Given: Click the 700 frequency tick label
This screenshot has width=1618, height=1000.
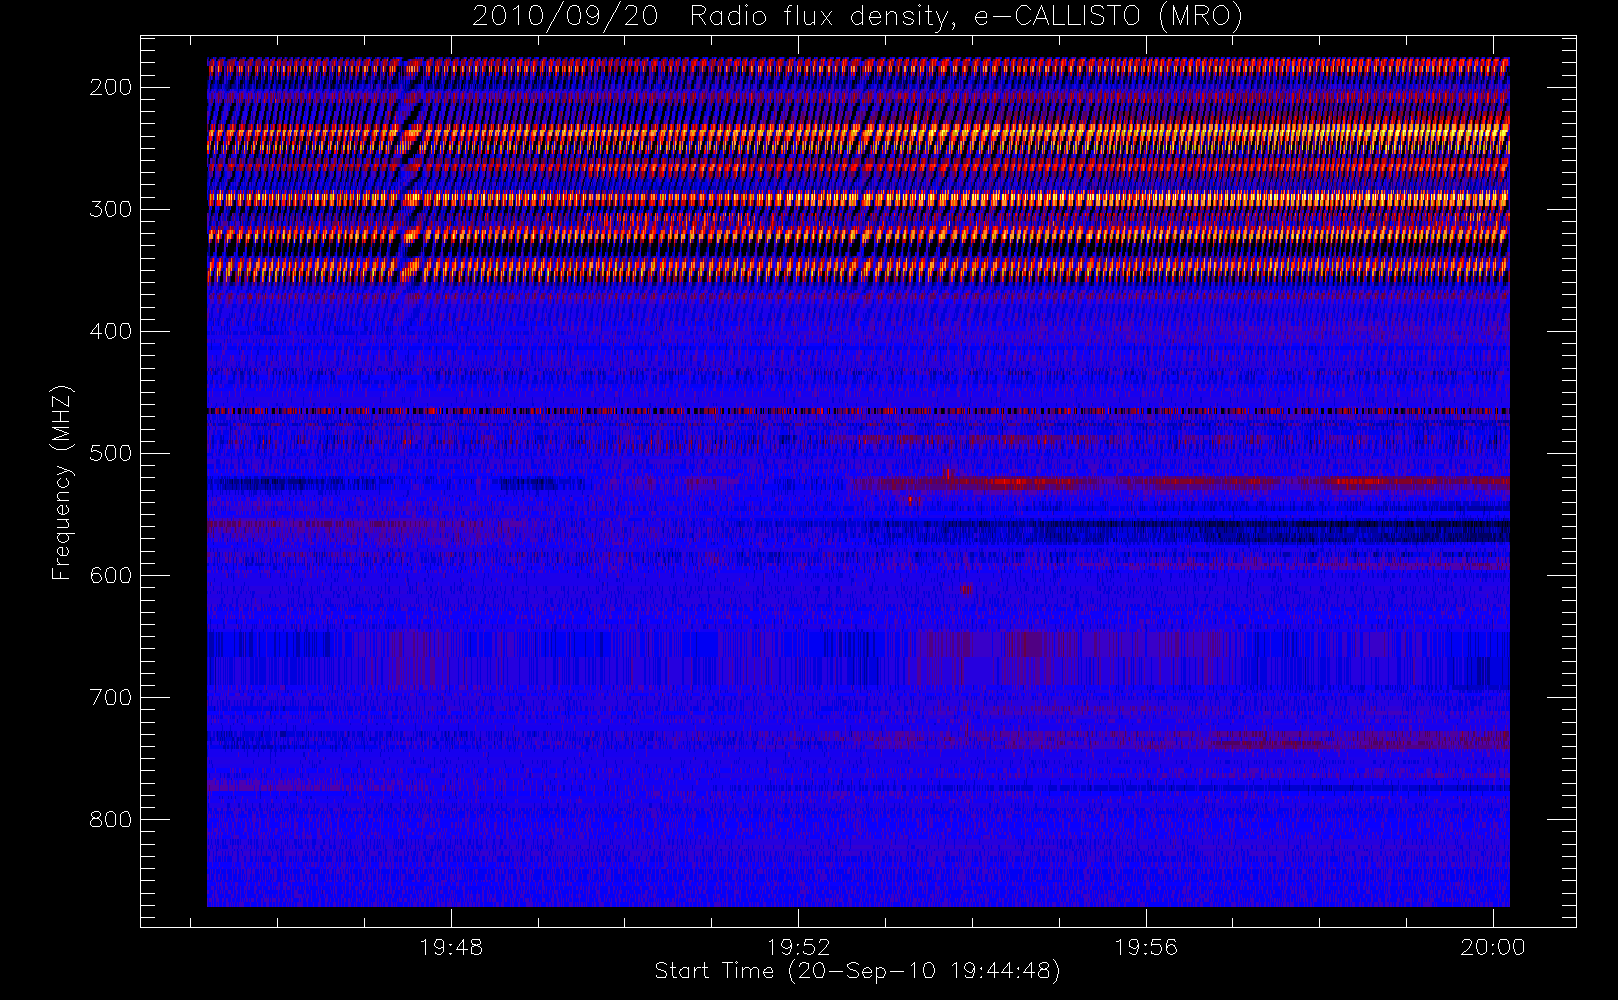Looking at the screenshot, I should coord(111,697).
